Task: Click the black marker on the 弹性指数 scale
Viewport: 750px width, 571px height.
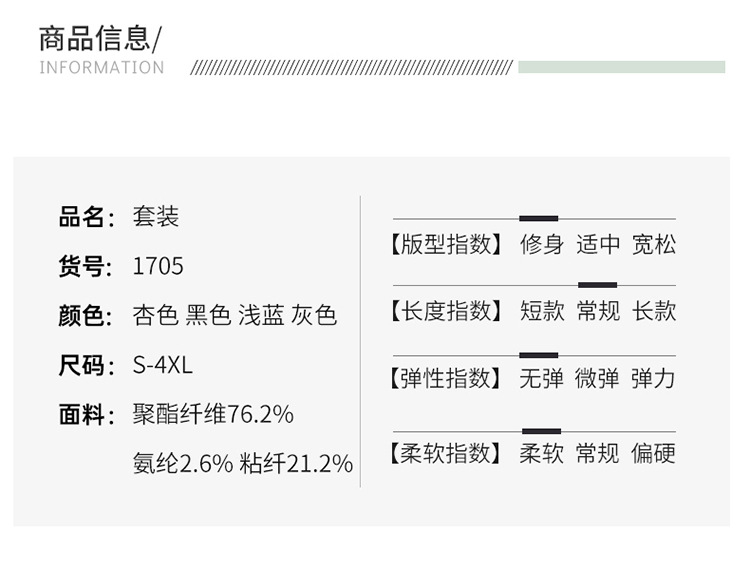Action: (x=538, y=354)
